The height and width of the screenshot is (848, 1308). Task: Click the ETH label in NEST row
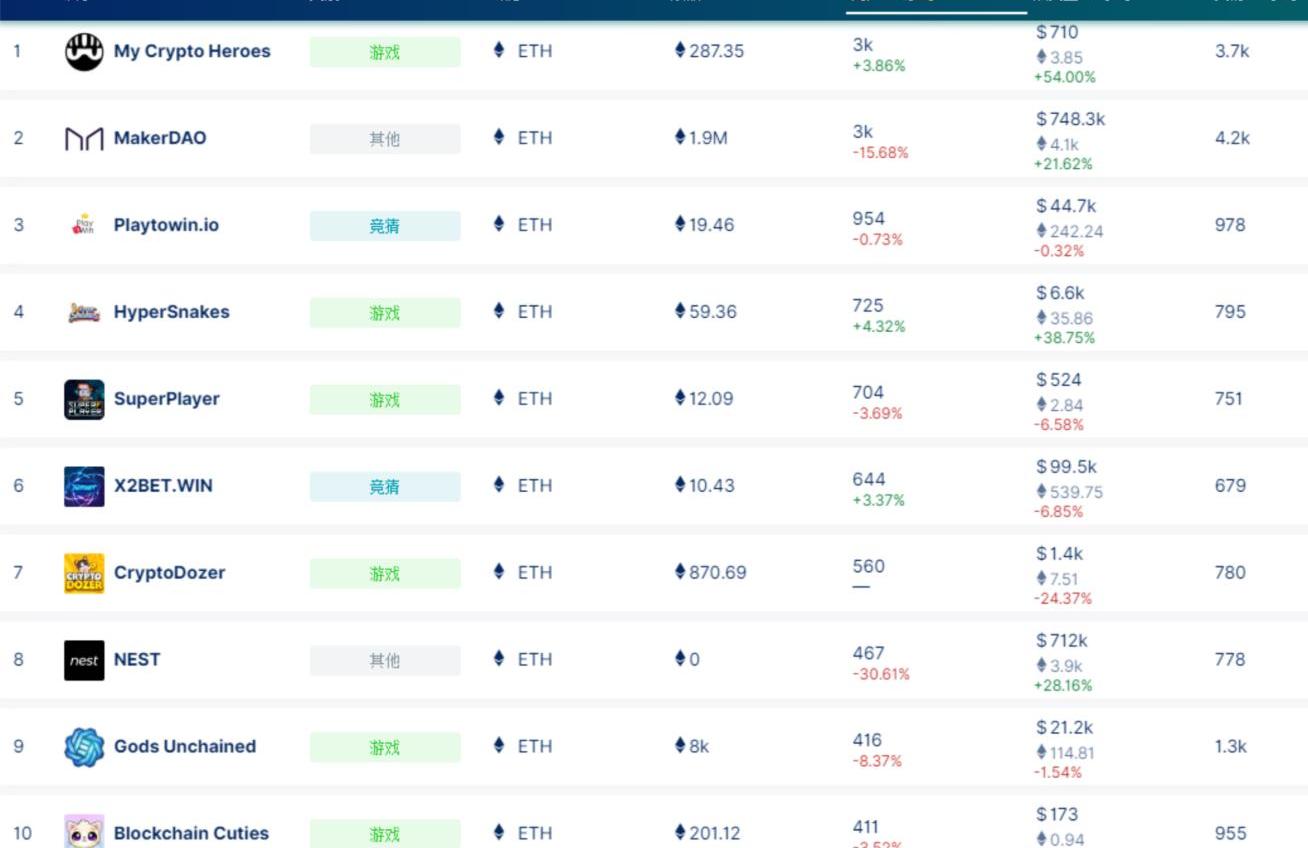pyautogui.click(x=534, y=660)
